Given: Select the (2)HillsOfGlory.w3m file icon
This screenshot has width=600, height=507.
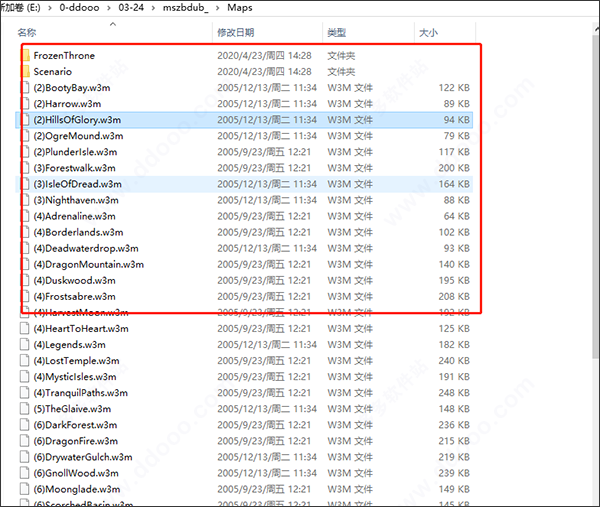Looking at the screenshot, I should (x=25, y=120).
